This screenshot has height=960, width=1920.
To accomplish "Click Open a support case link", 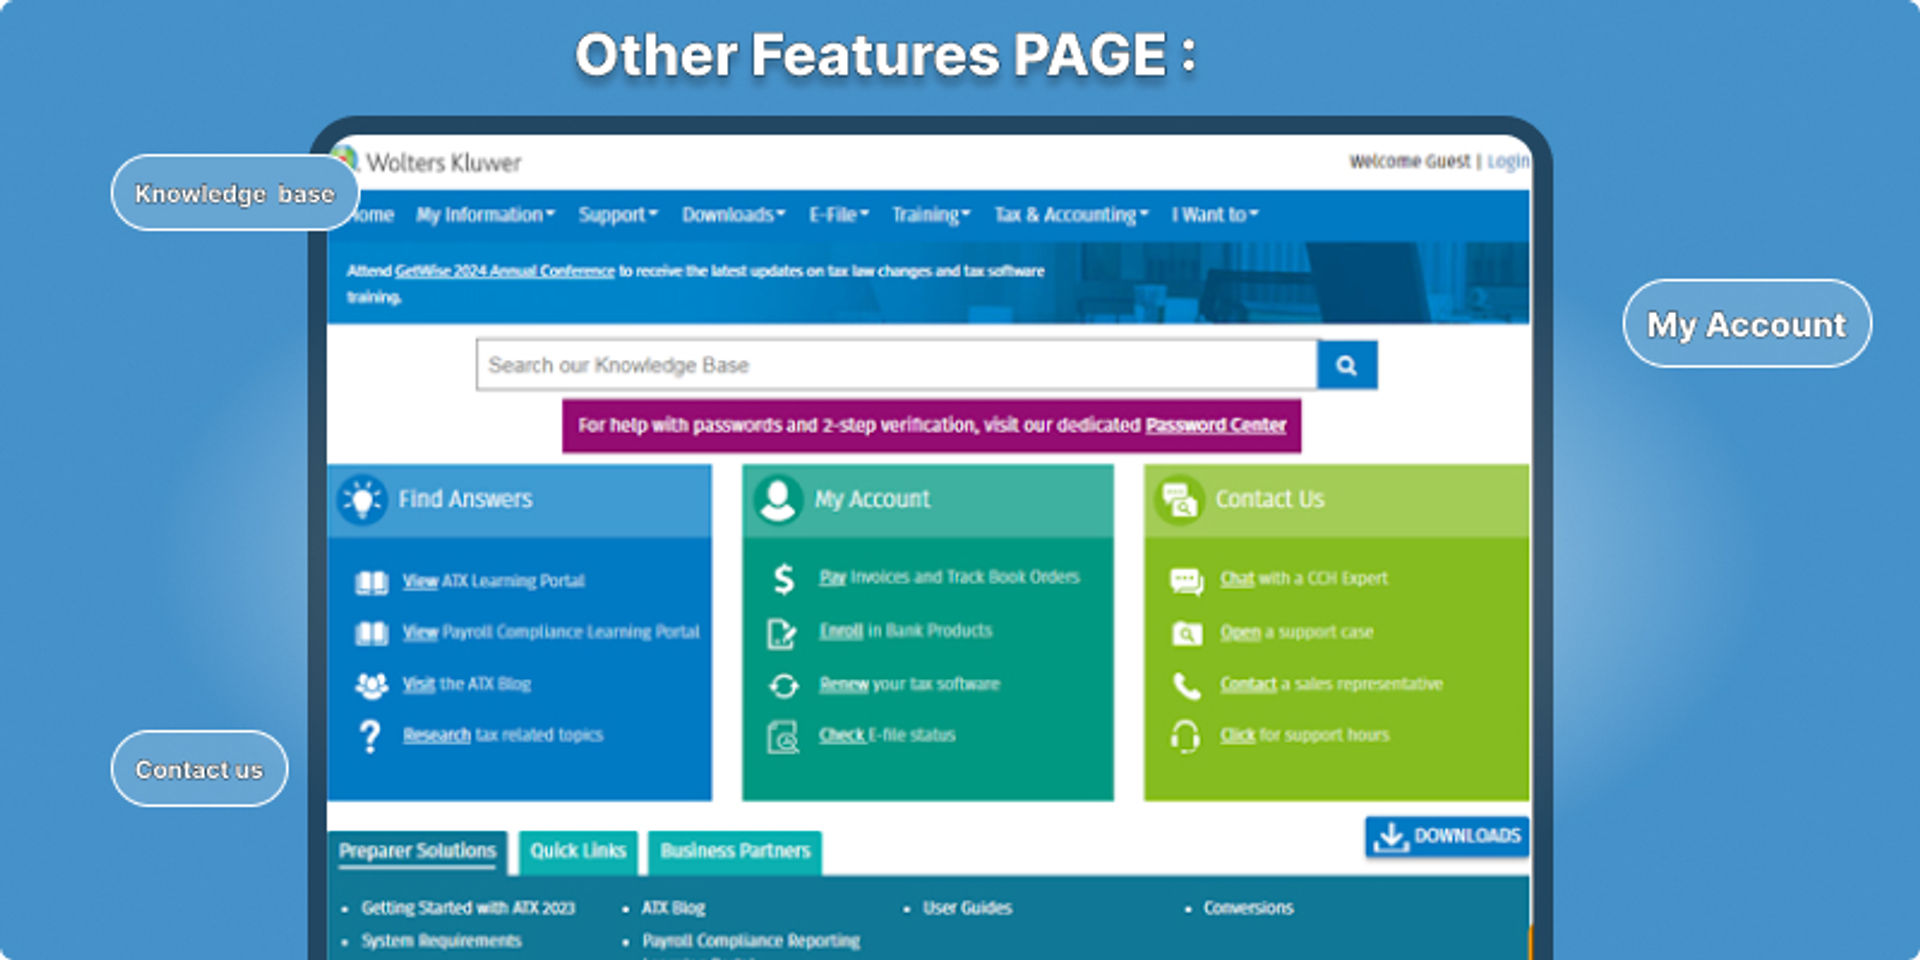I will [x=1297, y=633].
